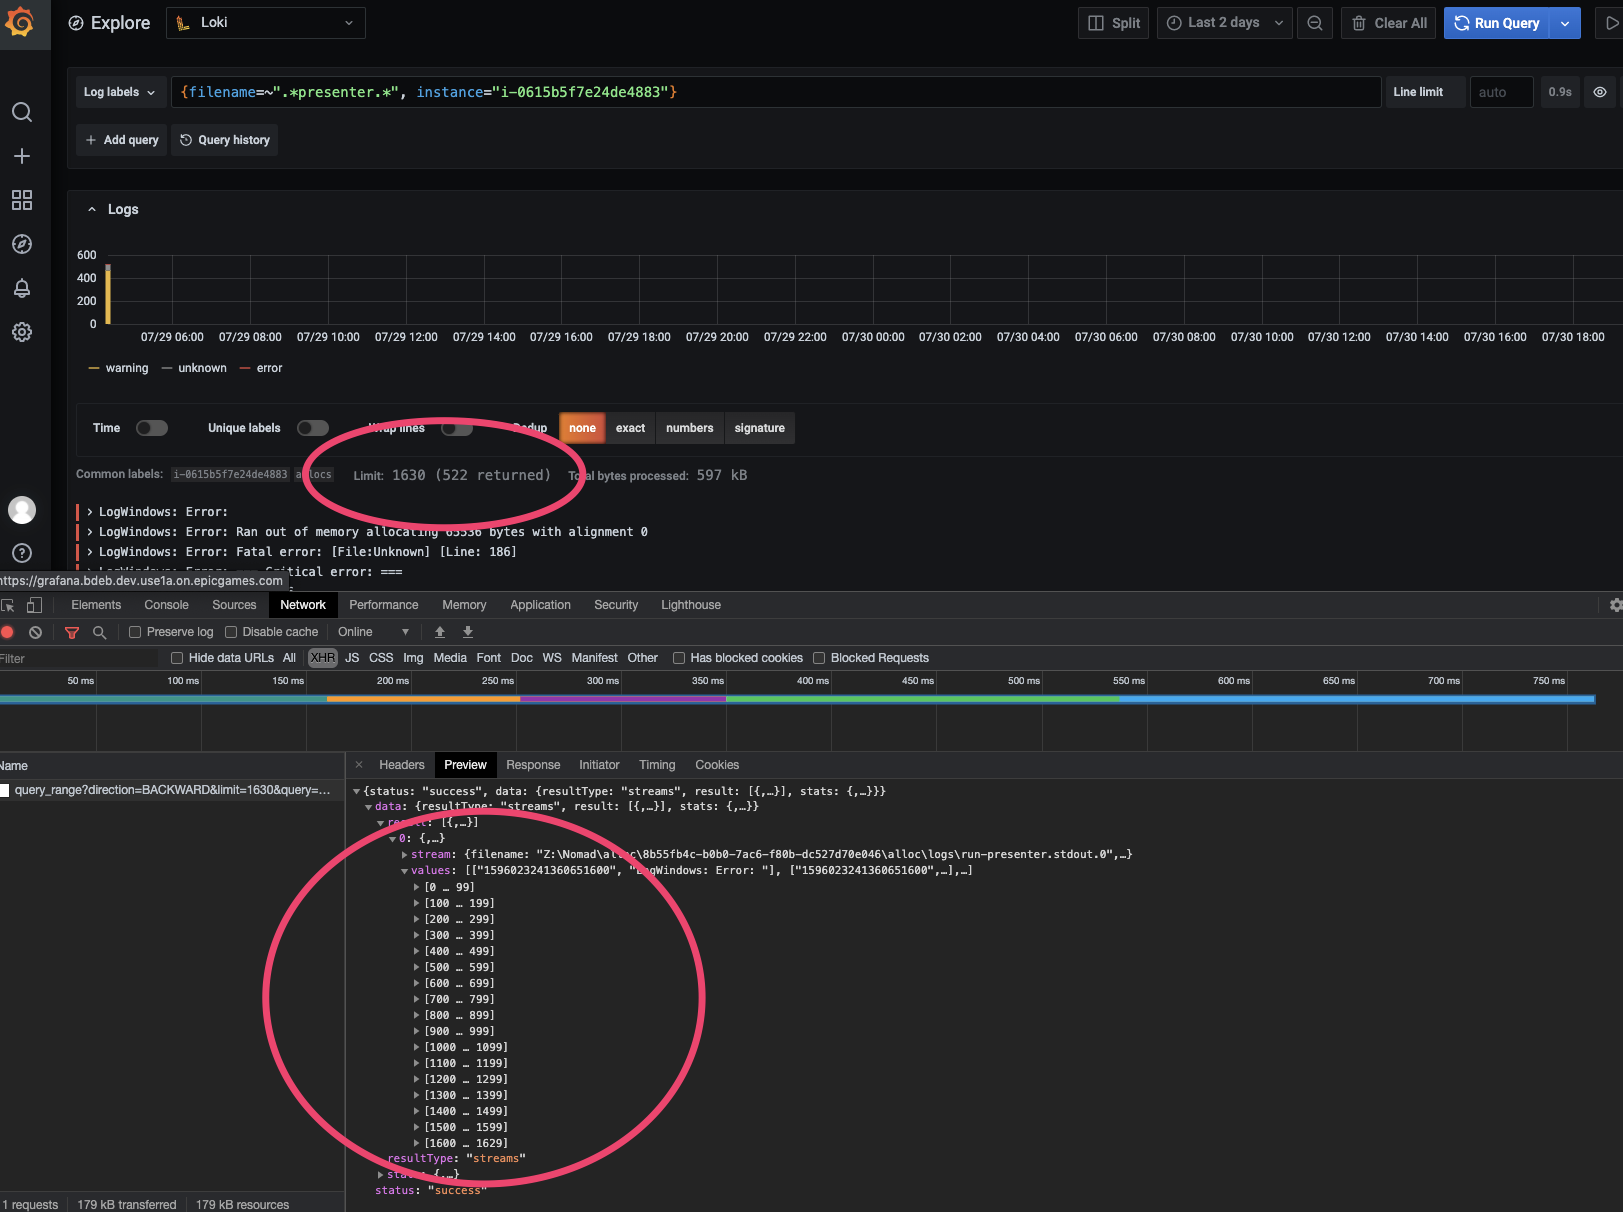
Task: Click inside the log labels query field
Action: tap(700, 91)
